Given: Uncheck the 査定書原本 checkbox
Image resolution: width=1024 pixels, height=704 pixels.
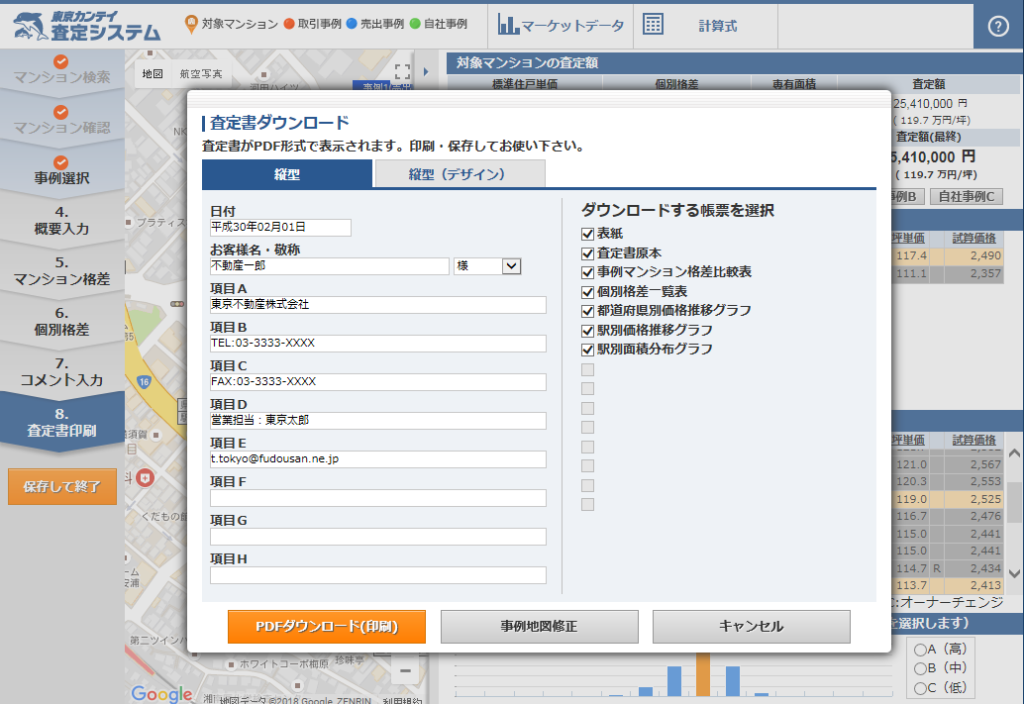Looking at the screenshot, I should click(x=588, y=253).
